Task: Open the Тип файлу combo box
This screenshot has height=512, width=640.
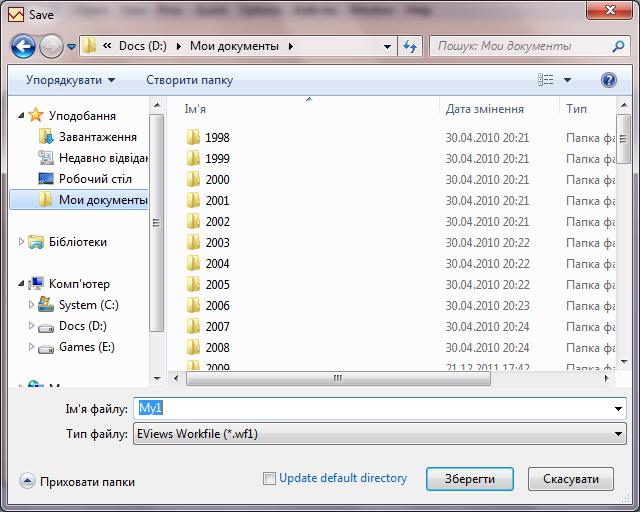Action: (380, 434)
